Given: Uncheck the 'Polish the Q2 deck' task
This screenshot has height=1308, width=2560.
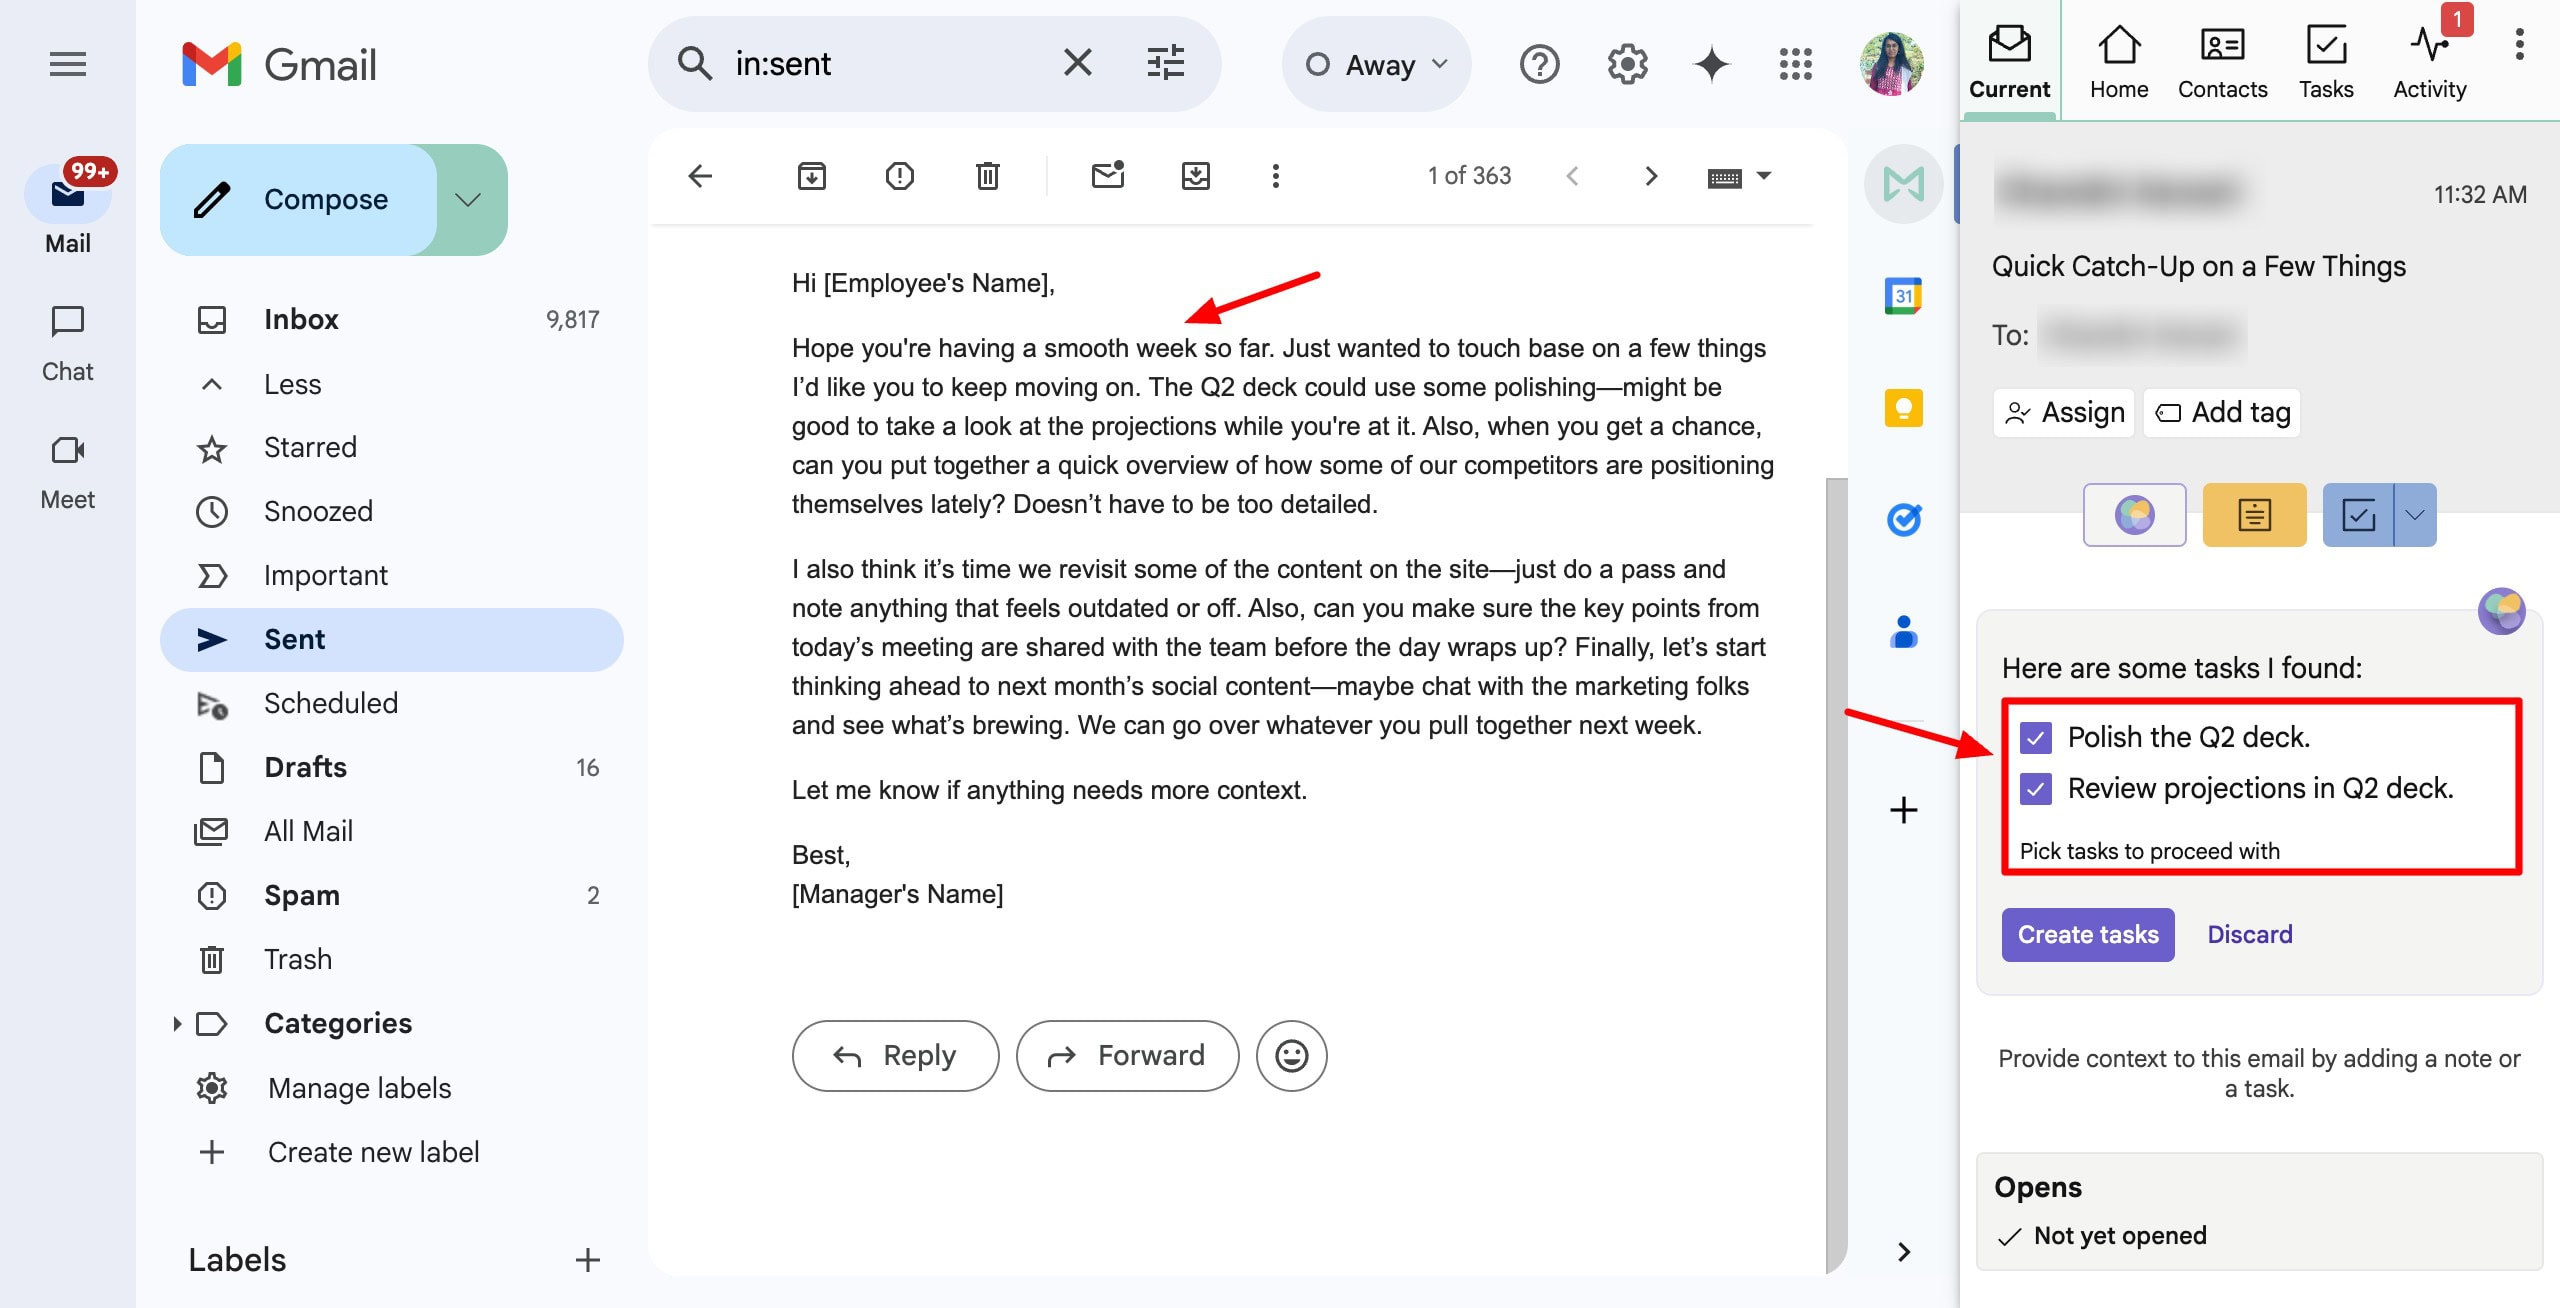Looking at the screenshot, I should [2036, 738].
